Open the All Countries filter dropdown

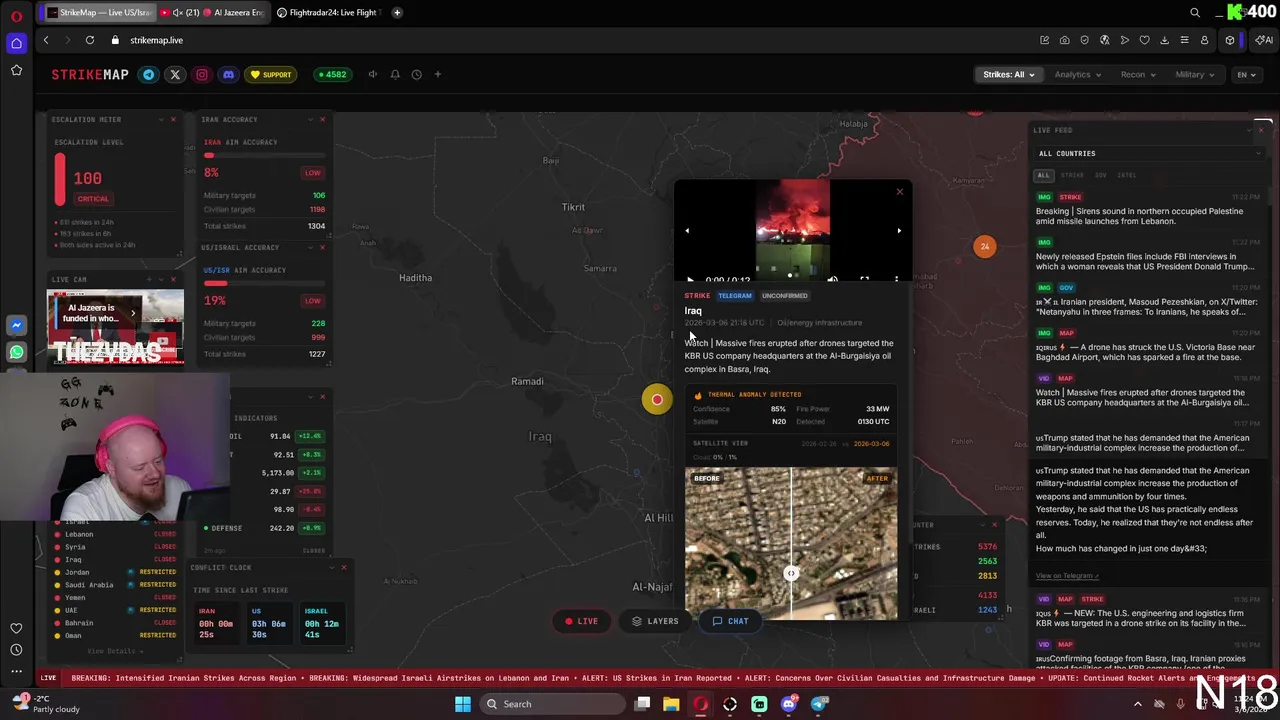pyautogui.click(x=1148, y=153)
